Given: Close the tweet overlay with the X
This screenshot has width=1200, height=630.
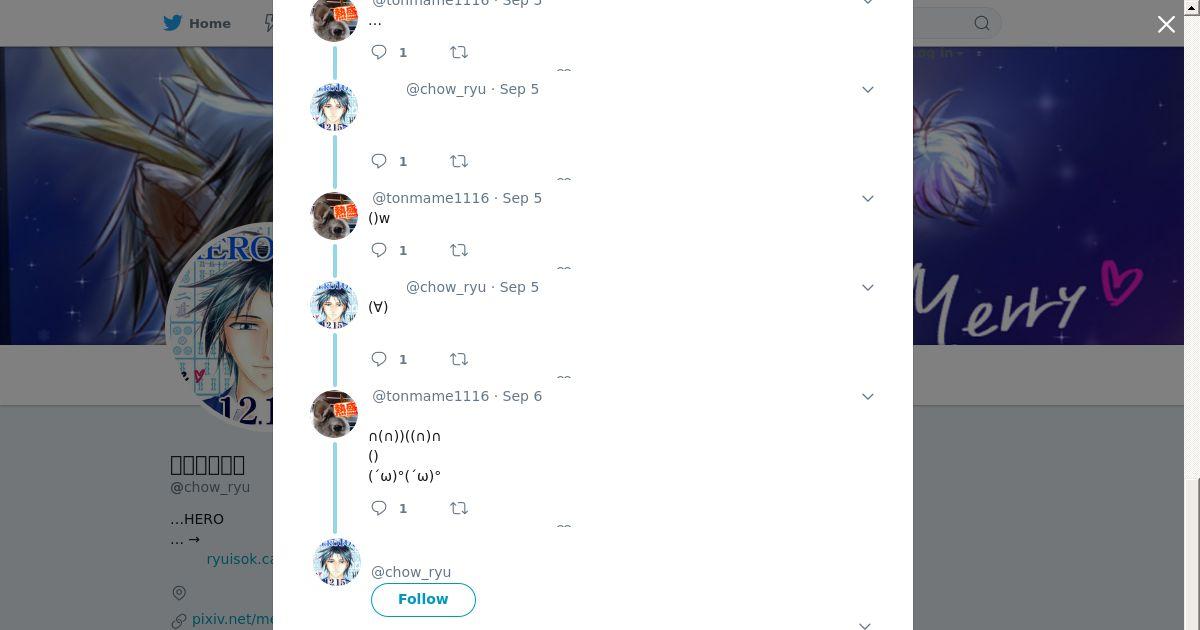Looking at the screenshot, I should [x=1166, y=24].
